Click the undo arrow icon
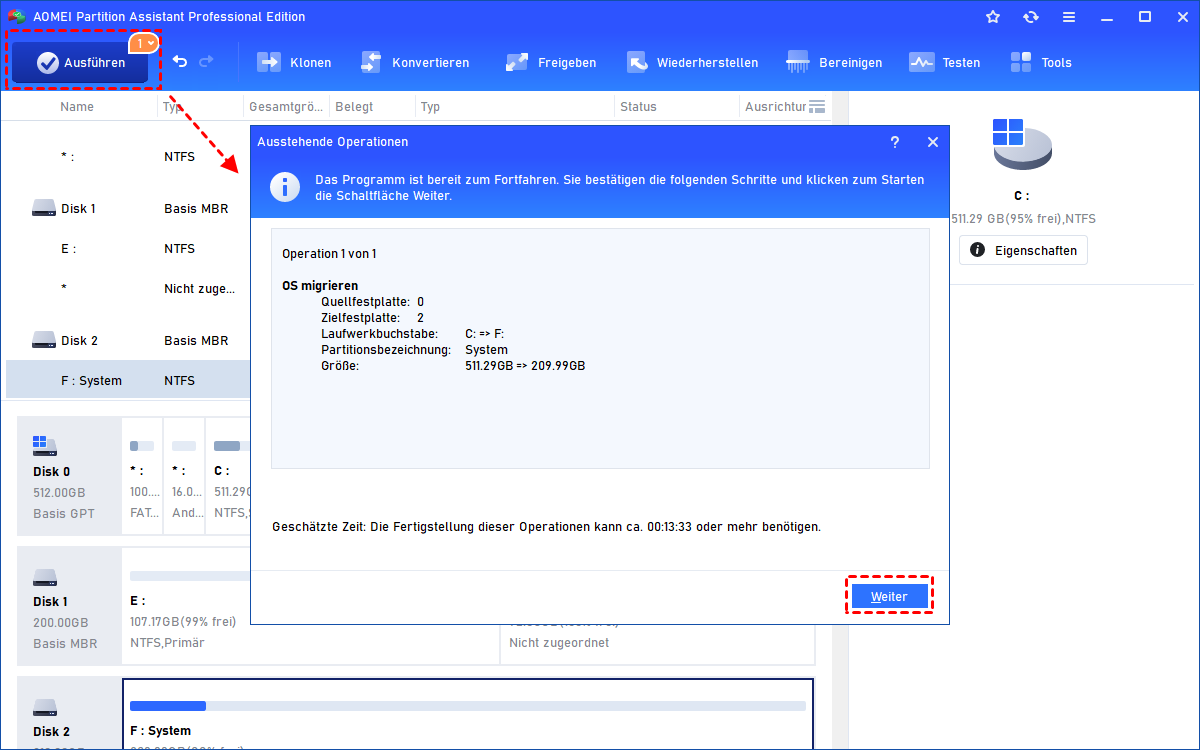Screen dimensions: 1200x750 pyautogui.click(x=180, y=62)
